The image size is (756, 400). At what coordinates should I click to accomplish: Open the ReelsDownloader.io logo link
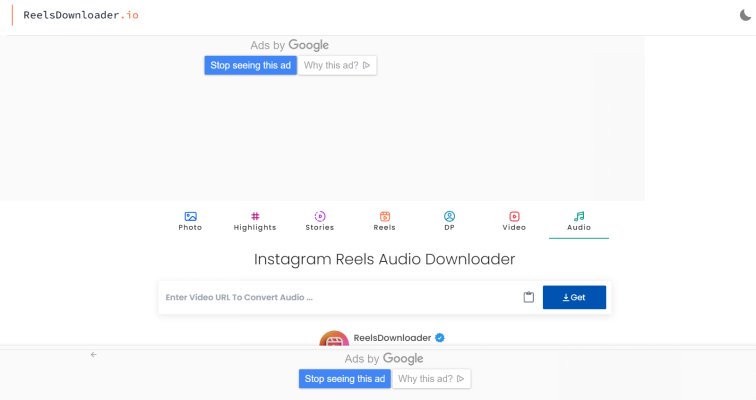point(81,15)
